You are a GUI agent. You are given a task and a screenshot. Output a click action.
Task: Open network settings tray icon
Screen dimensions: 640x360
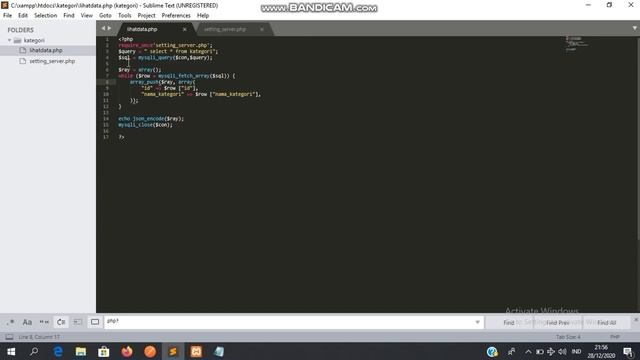point(551,351)
